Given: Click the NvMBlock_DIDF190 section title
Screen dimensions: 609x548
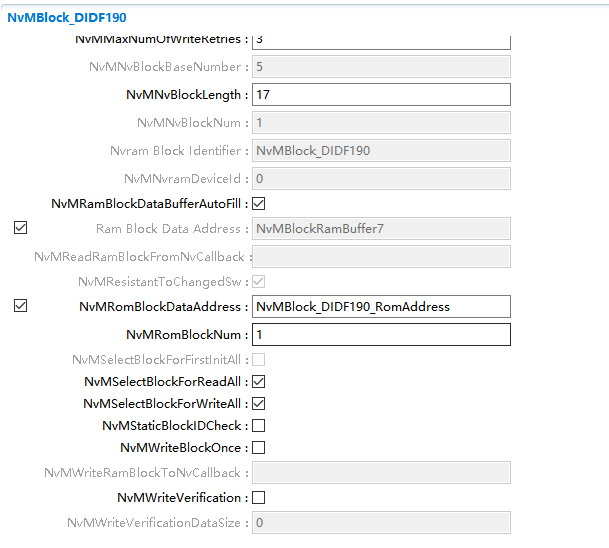Looking at the screenshot, I should coord(67,17).
